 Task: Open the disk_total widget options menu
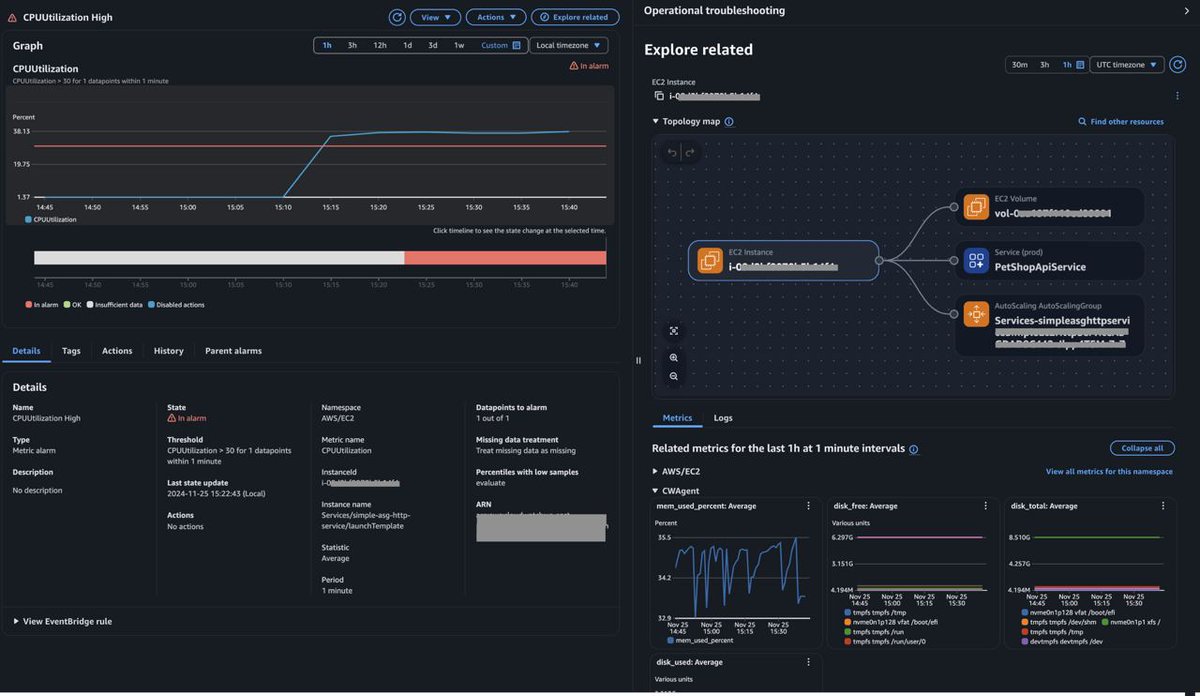click(x=1162, y=506)
